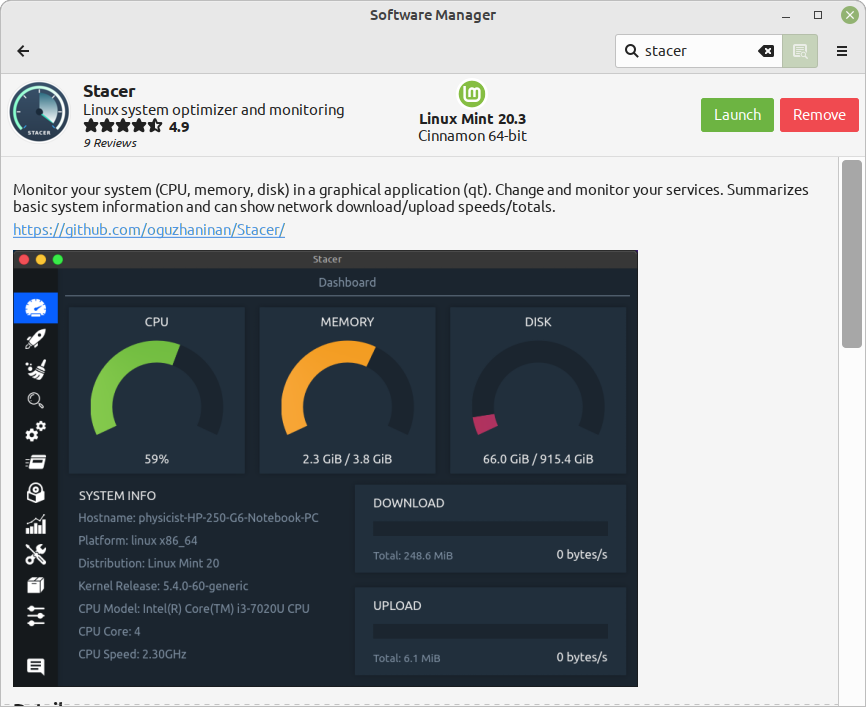Go back using the arrow button
Screen dimensions: 866x707
click(x=23, y=51)
